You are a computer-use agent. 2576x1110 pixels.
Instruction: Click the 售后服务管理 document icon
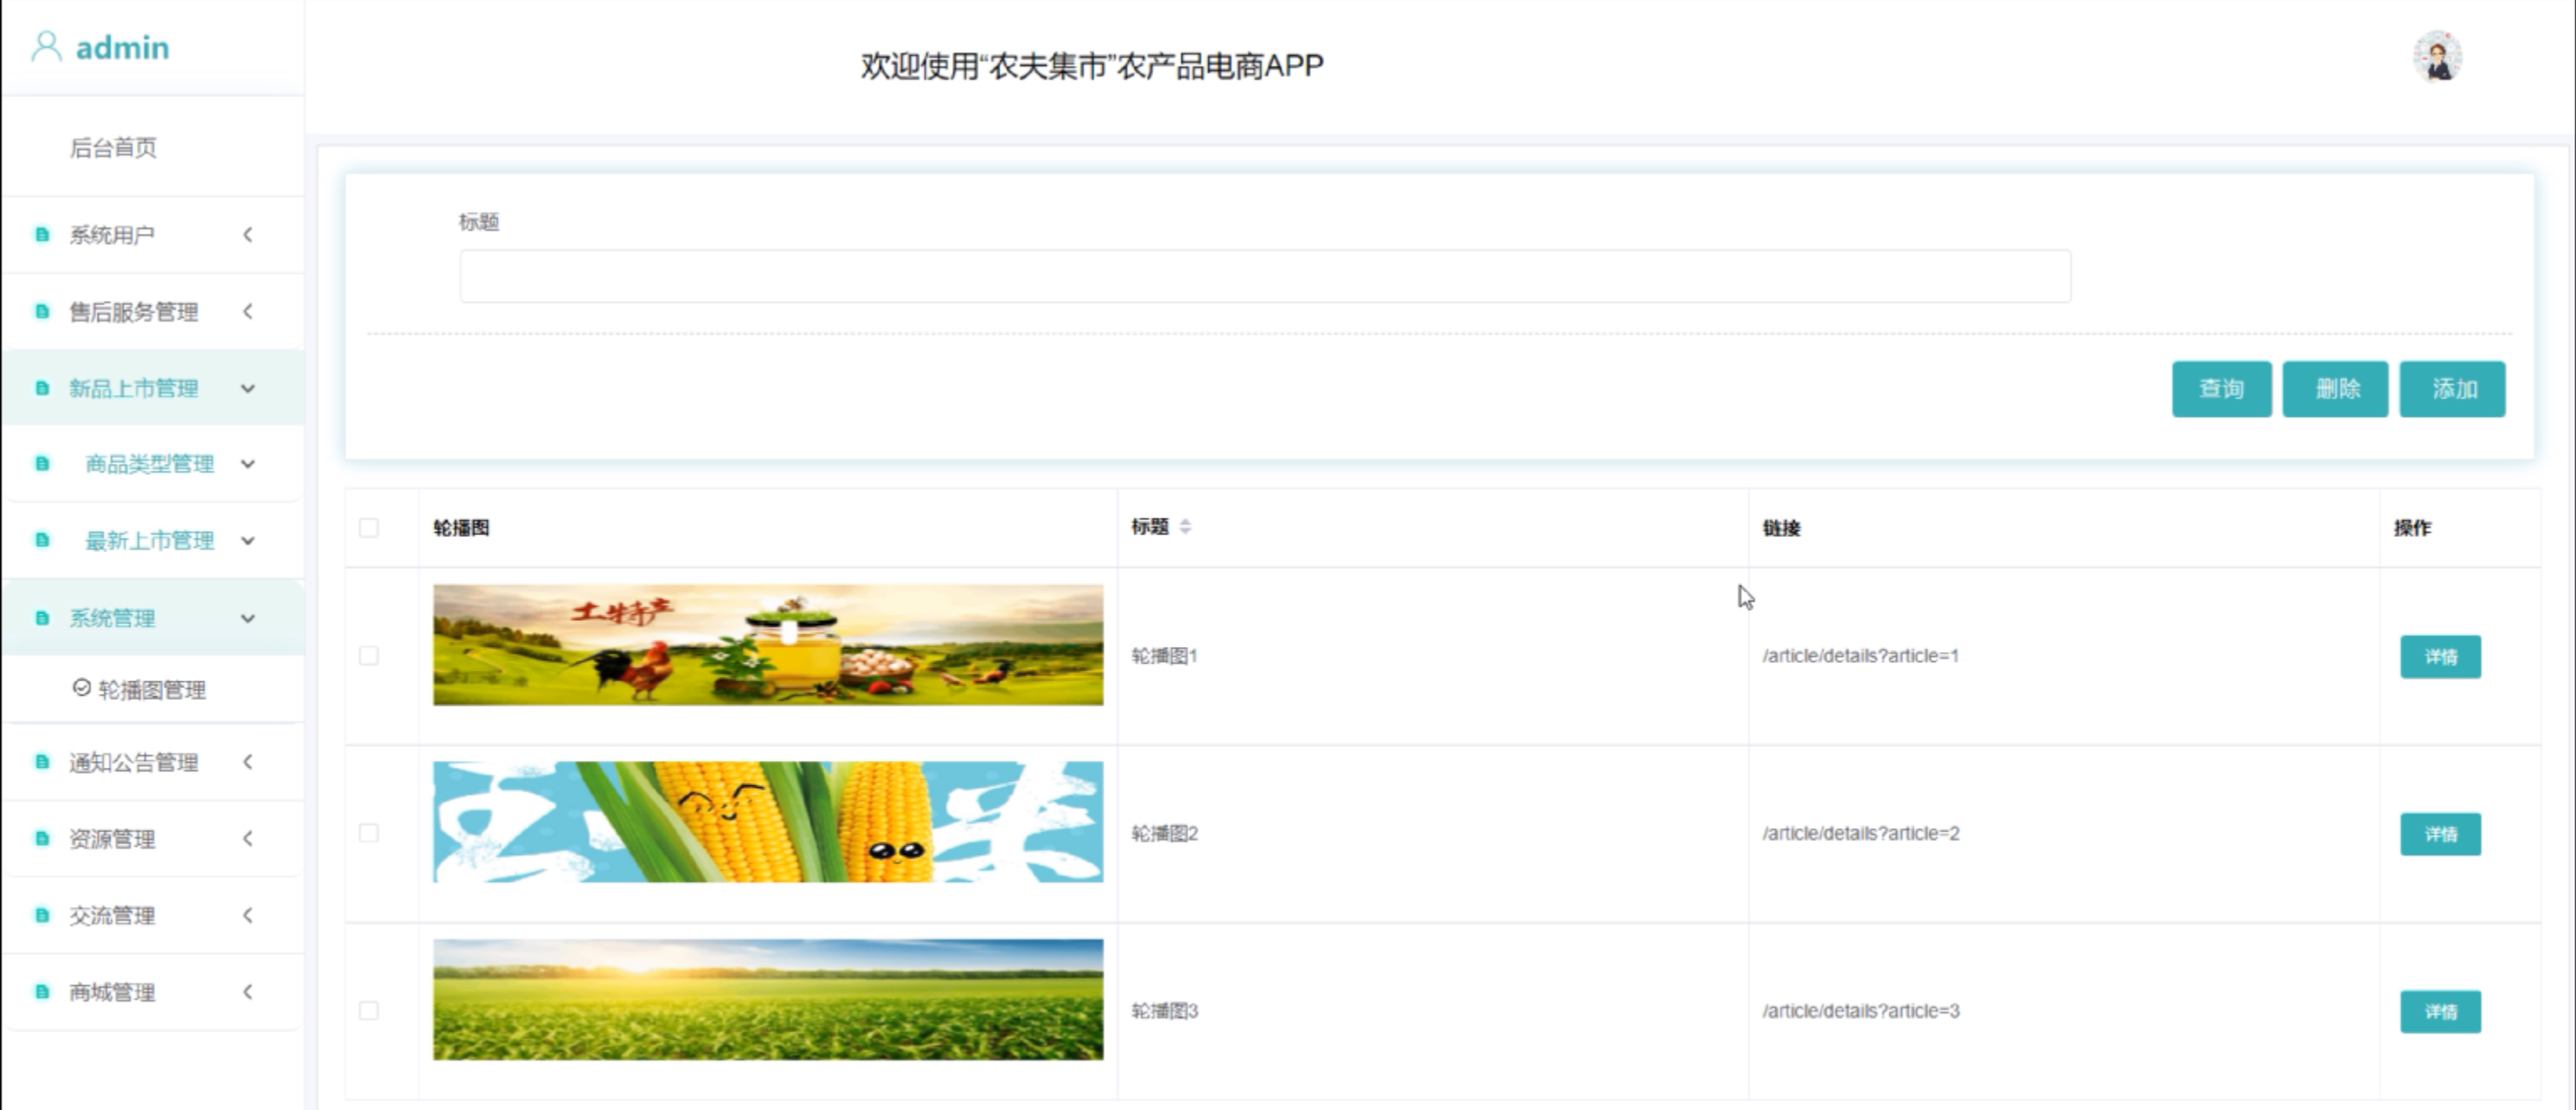[42, 312]
